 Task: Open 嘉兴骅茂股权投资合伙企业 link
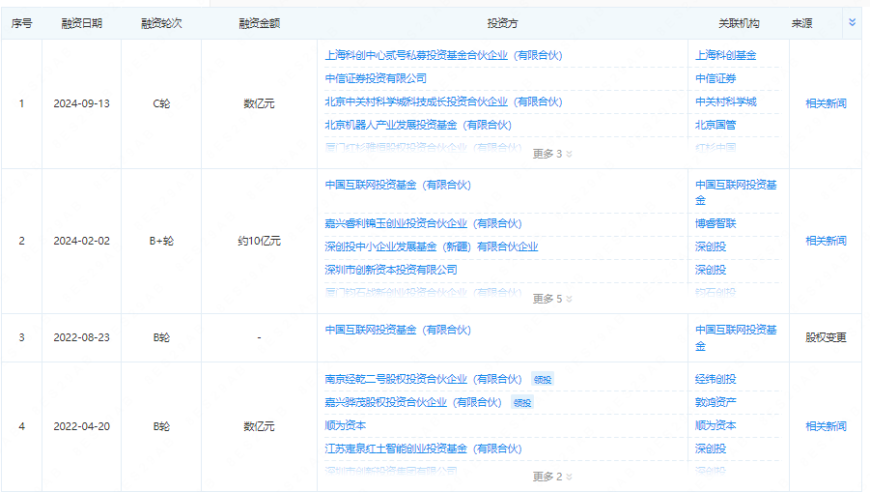pos(413,402)
